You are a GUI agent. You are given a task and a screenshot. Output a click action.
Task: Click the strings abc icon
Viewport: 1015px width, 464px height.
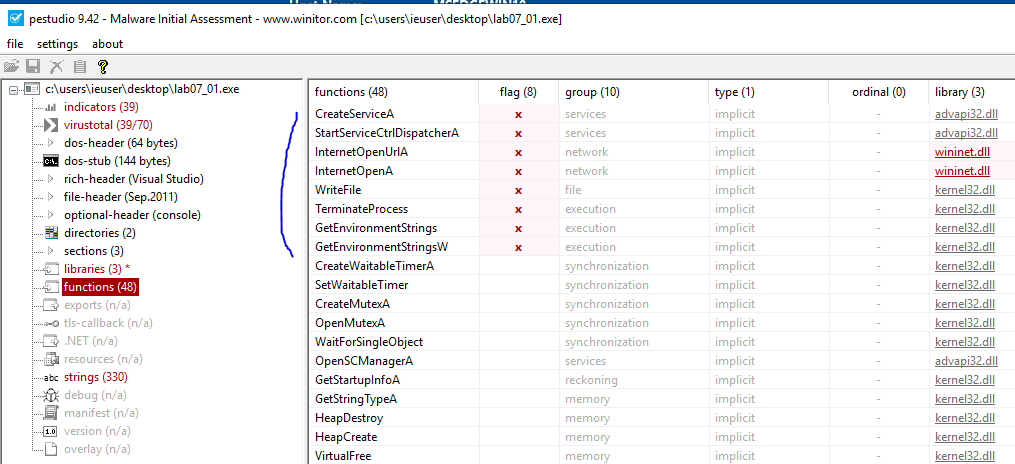pyautogui.click(x=50, y=377)
